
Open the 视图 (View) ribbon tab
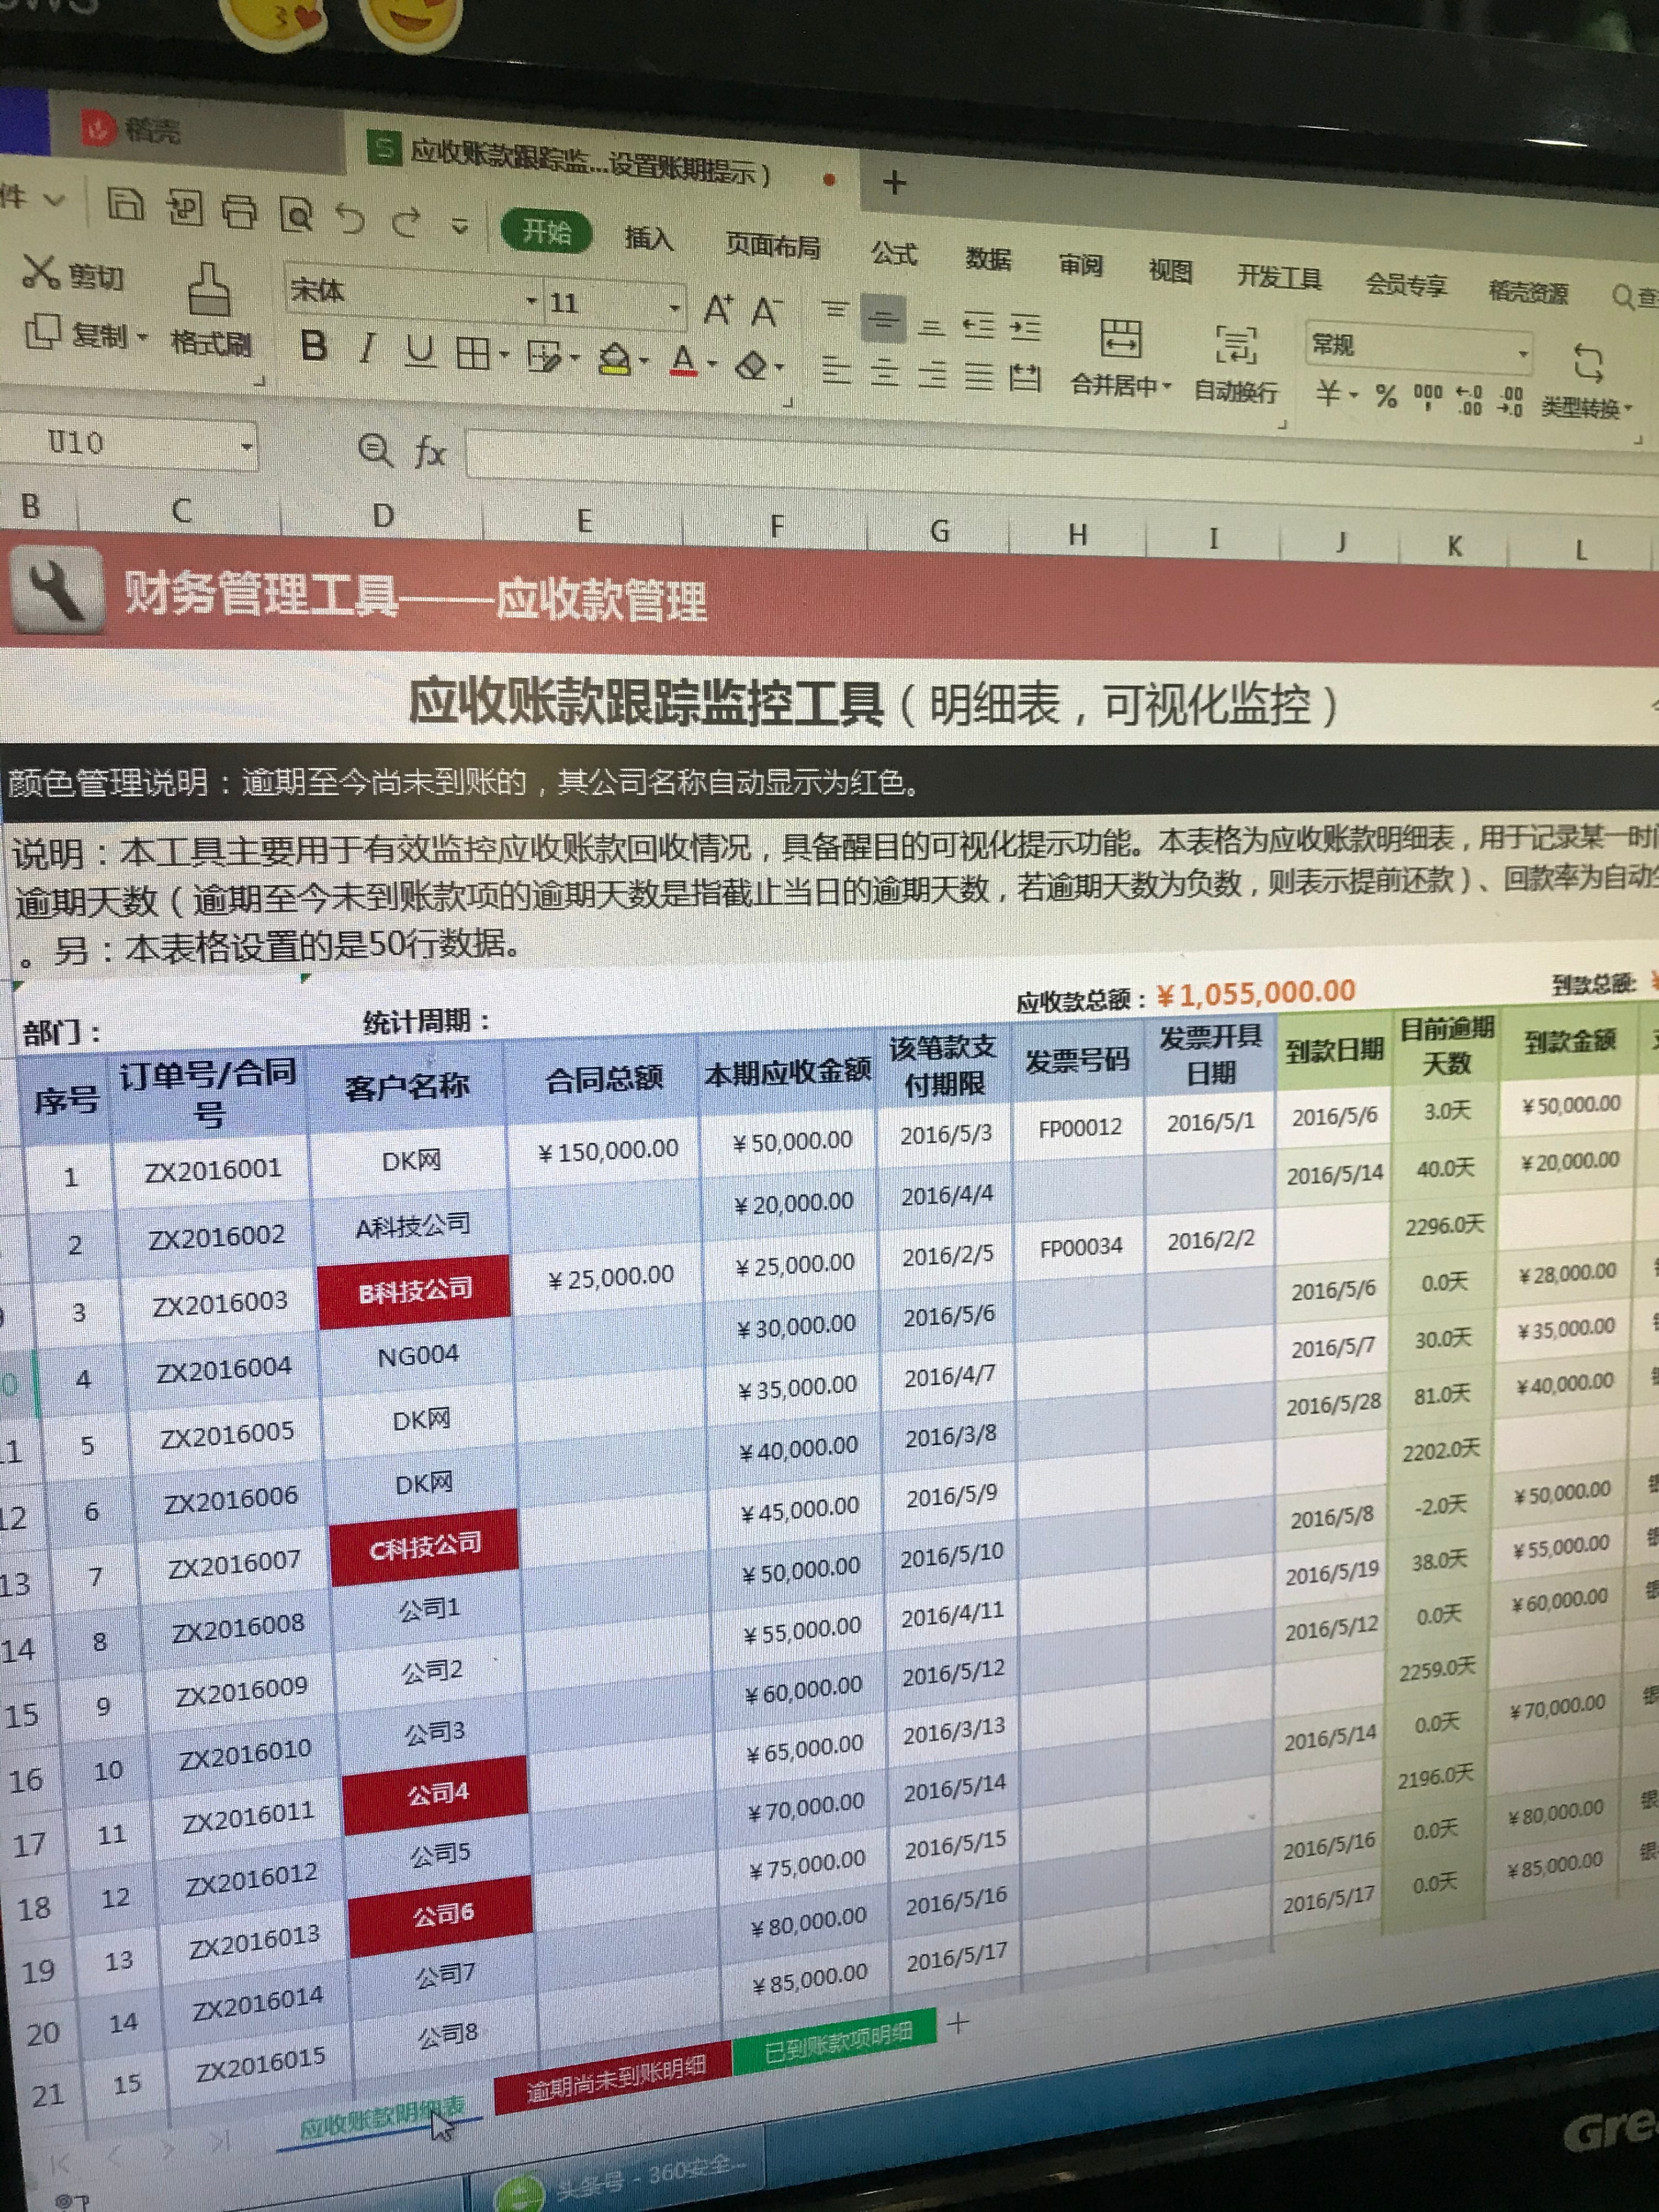point(1170,270)
